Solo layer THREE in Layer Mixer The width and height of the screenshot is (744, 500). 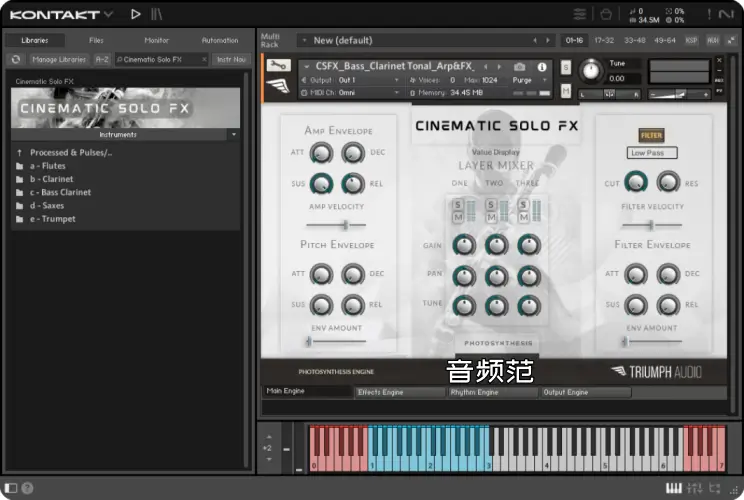523,205
